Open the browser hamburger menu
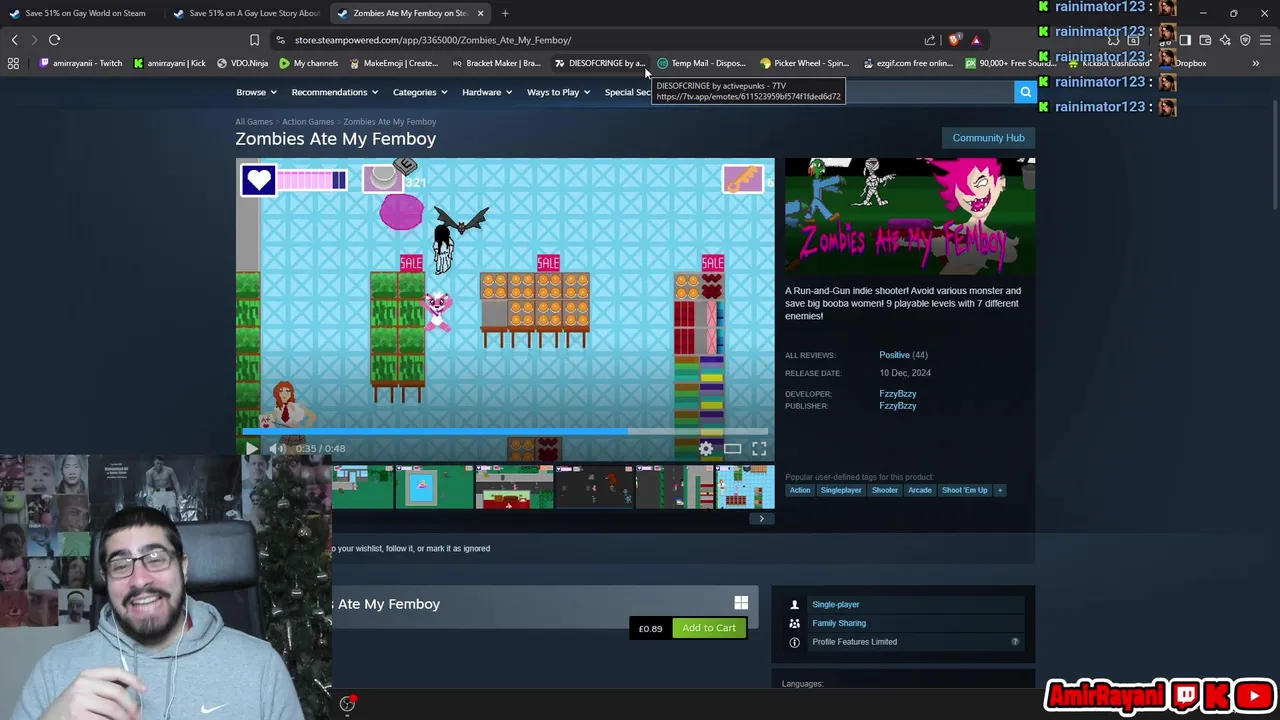 pyautogui.click(x=1265, y=40)
